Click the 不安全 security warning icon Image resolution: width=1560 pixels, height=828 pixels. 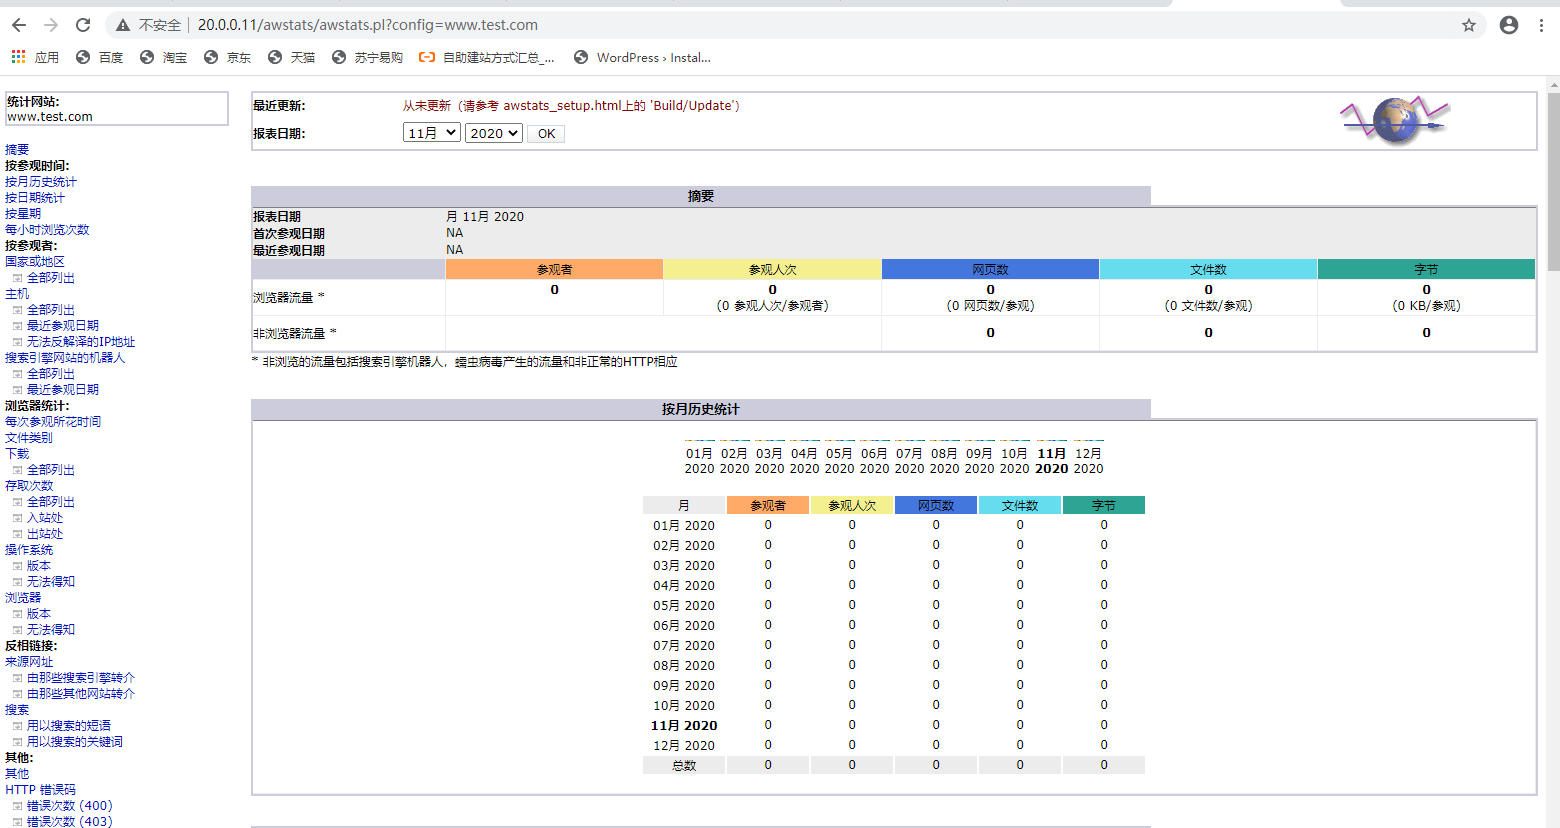(123, 25)
